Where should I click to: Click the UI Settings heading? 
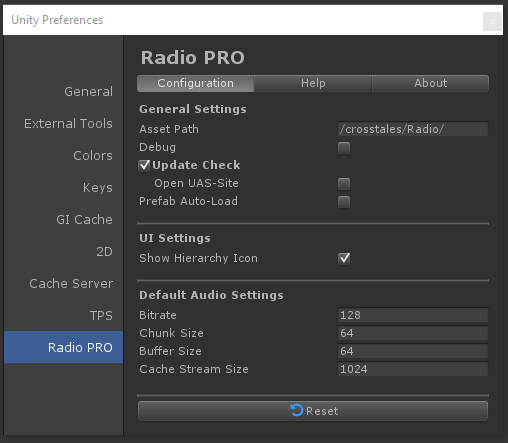tap(175, 238)
